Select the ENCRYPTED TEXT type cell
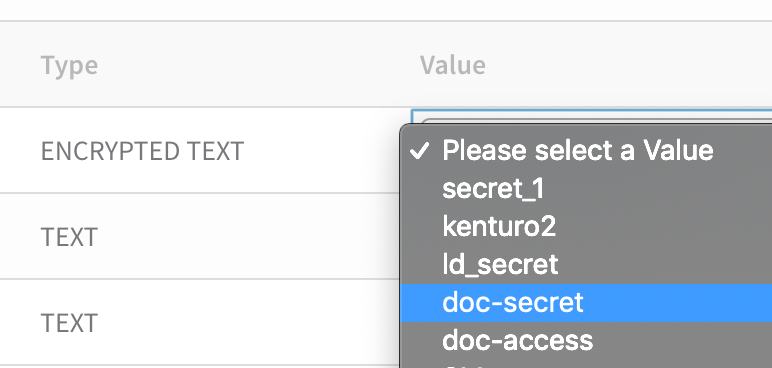The height and width of the screenshot is (368, 772). [x=142, y=151]
